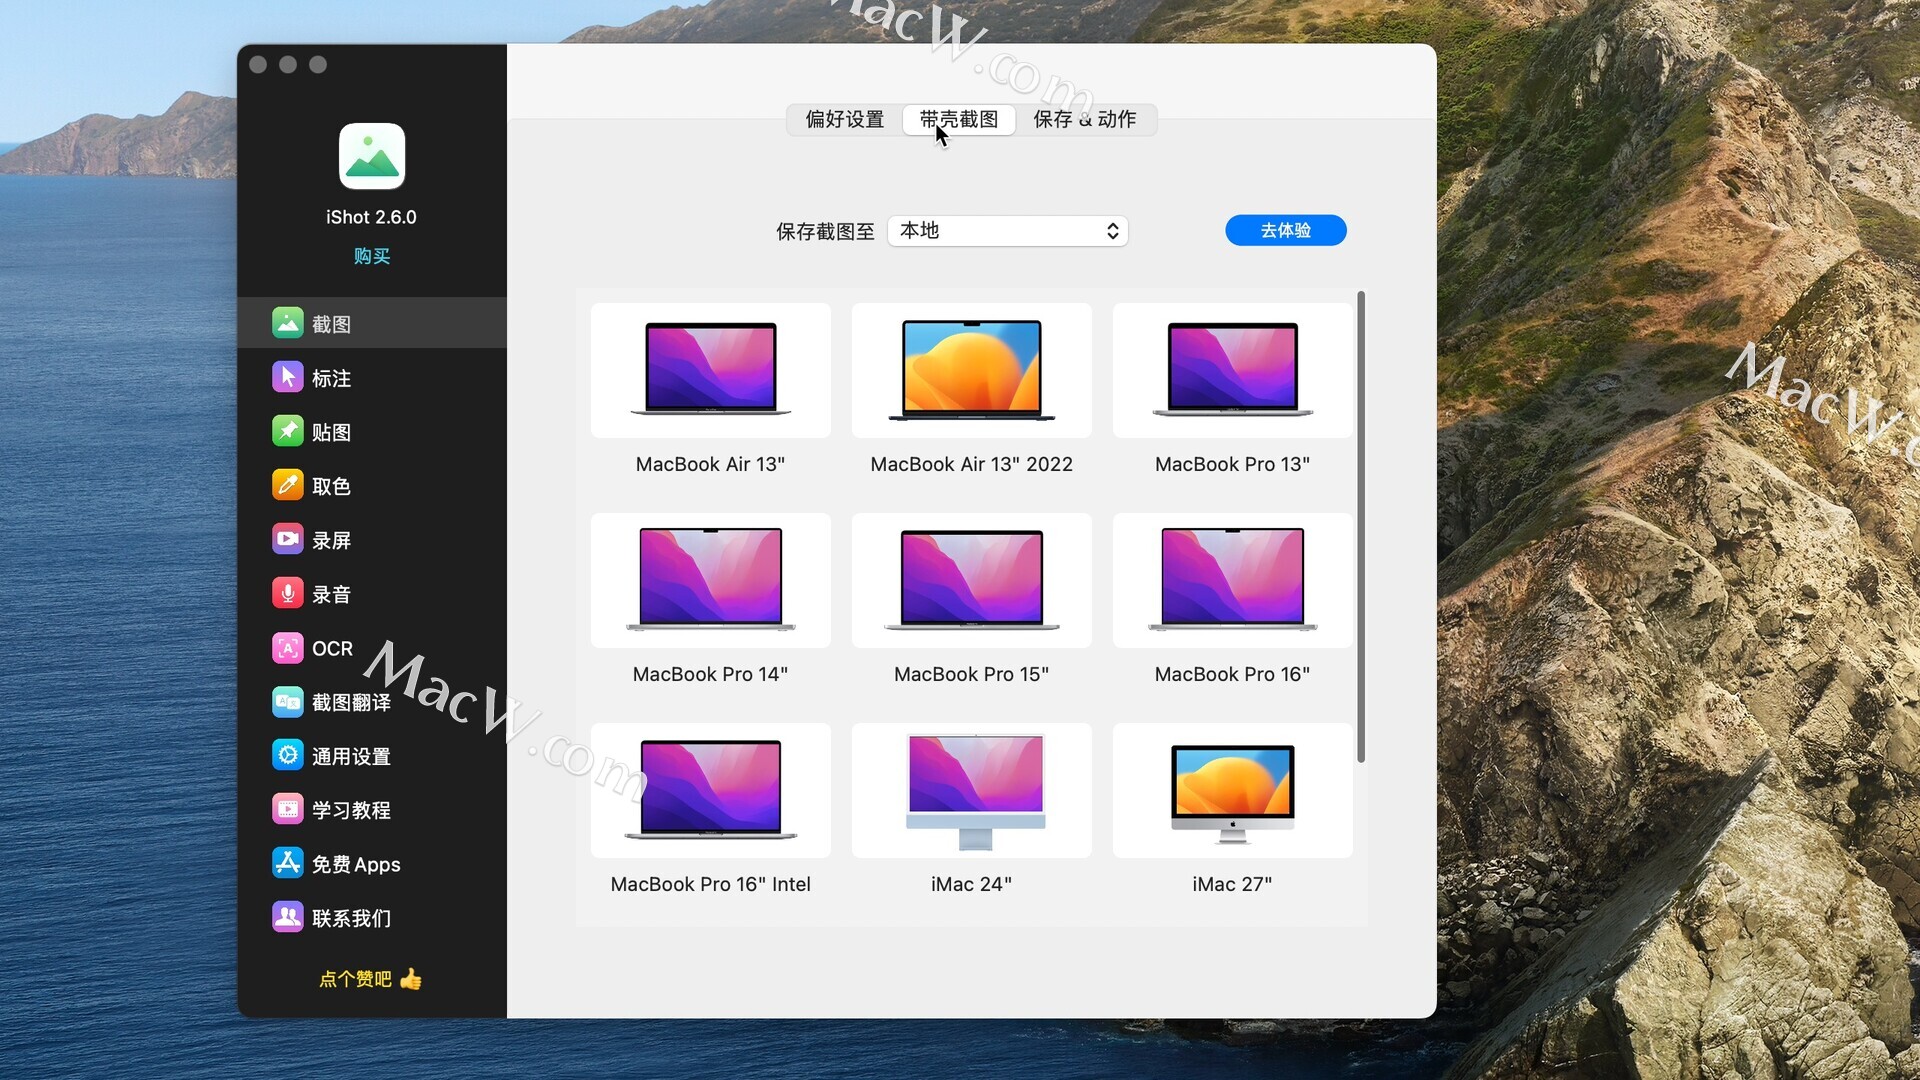Switch to the 保存 & 动作 tab
The width and height of the screenshot is (1920, 1080).
tap(1085, 119)
